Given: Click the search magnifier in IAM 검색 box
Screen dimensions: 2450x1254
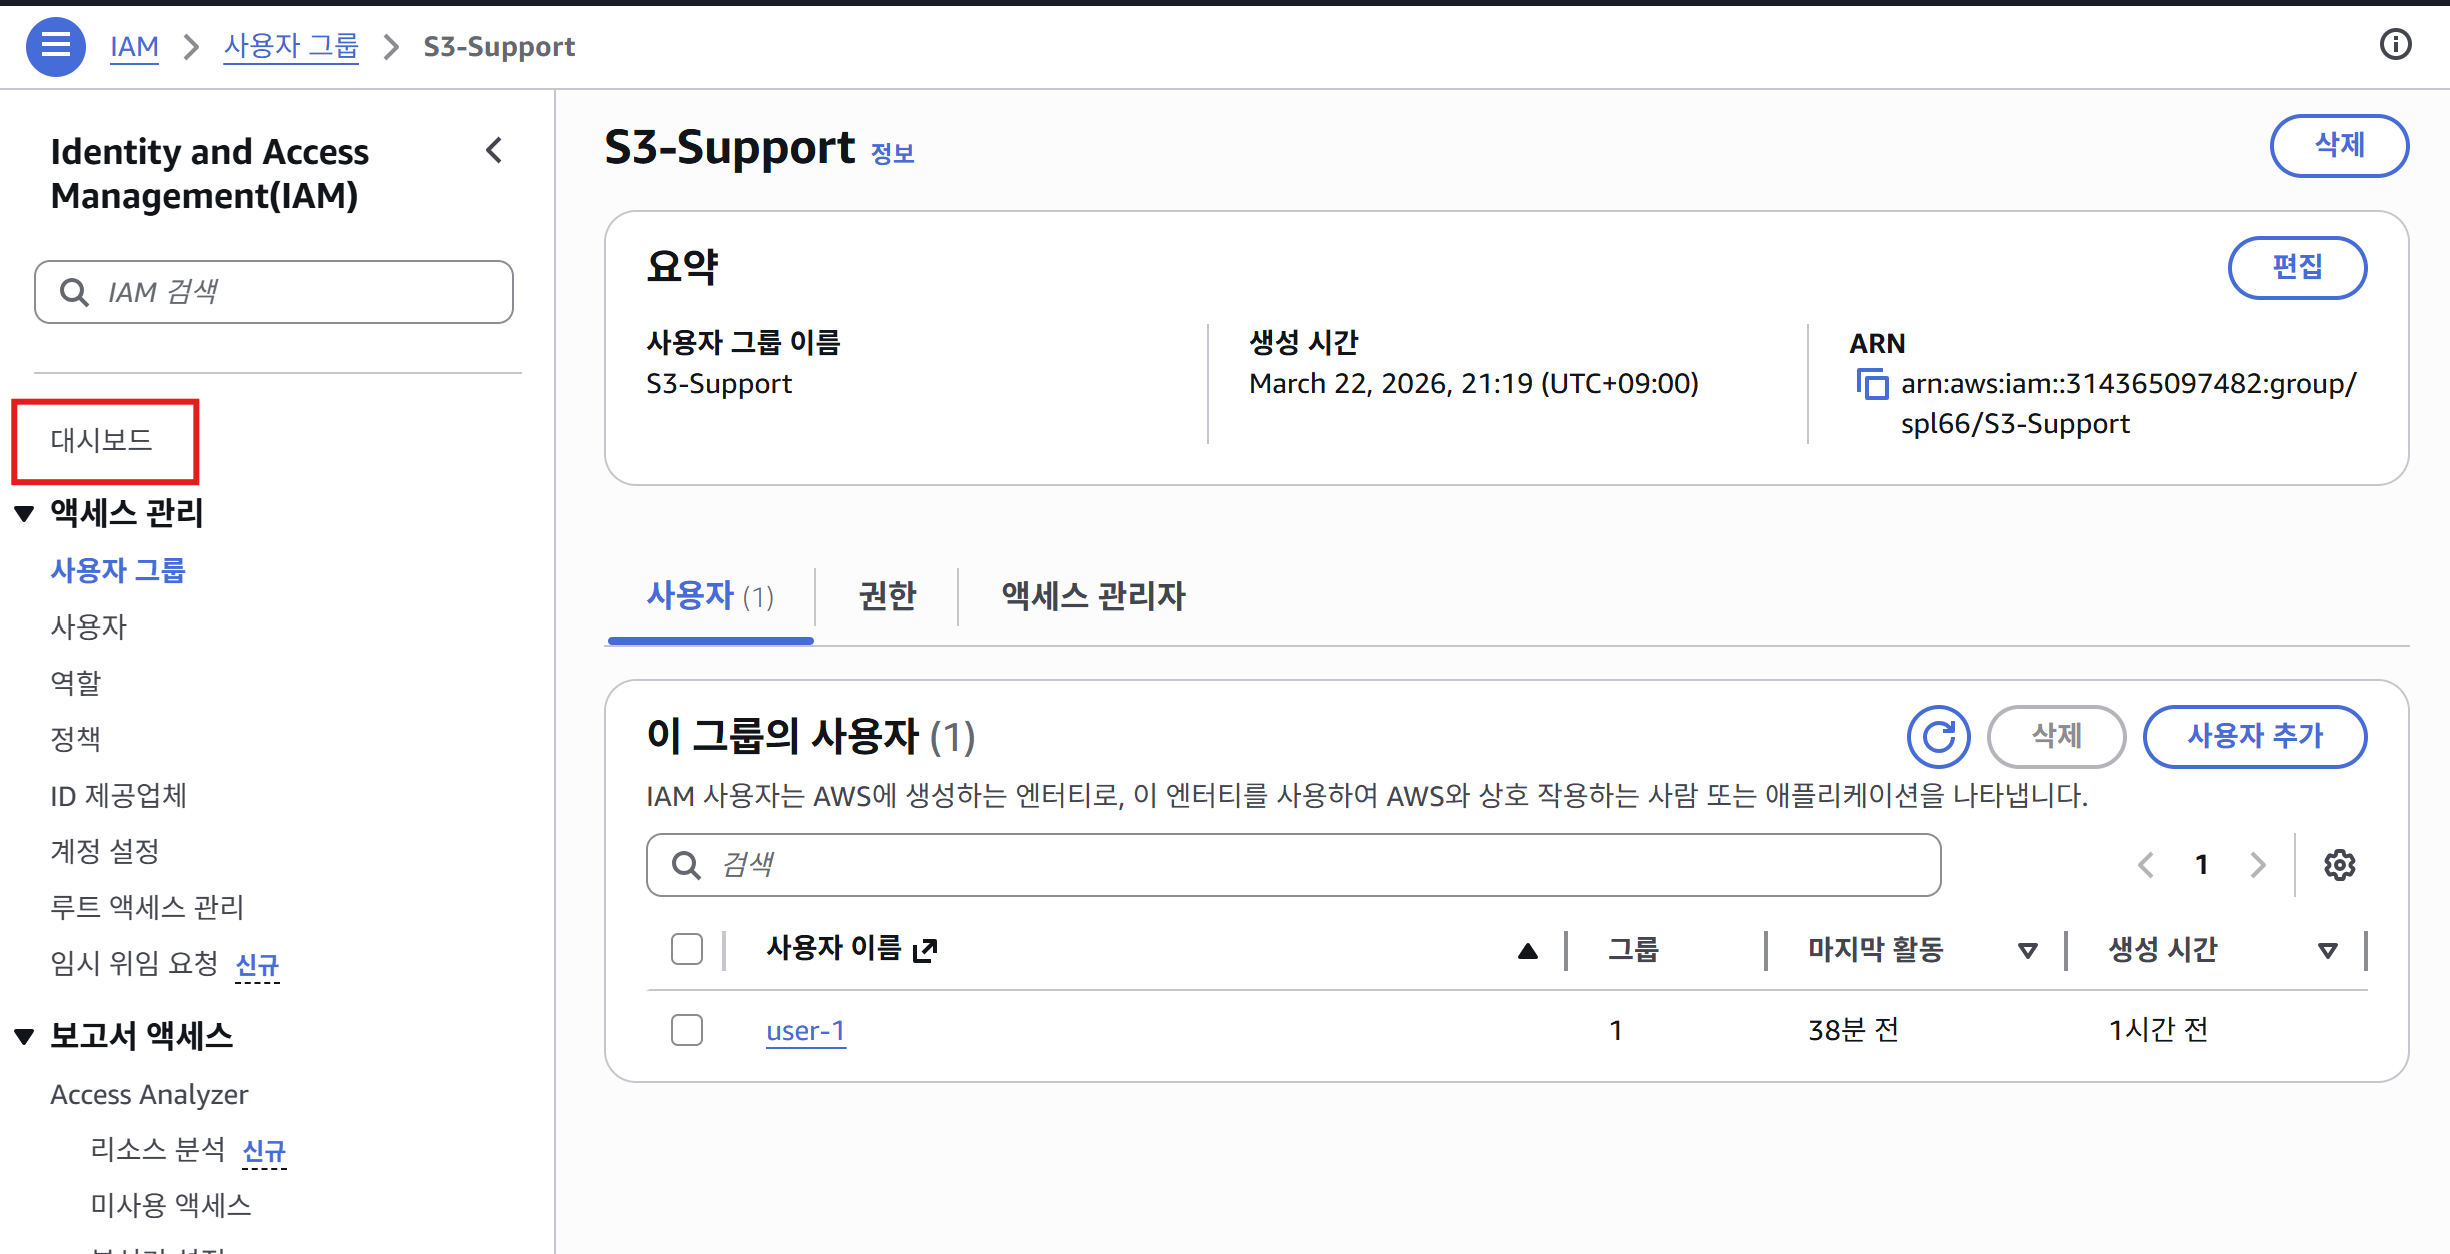Looking at the screenshot, I should point(74,291).
